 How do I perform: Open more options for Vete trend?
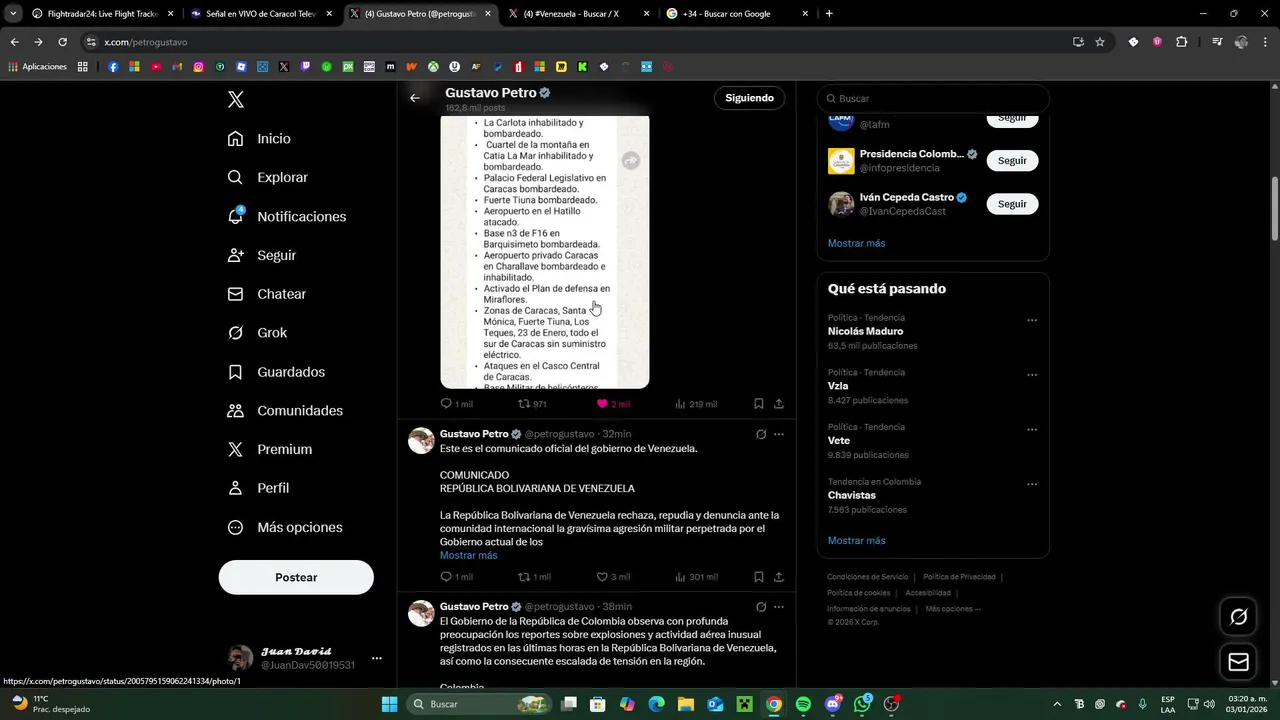point(1032,430)
